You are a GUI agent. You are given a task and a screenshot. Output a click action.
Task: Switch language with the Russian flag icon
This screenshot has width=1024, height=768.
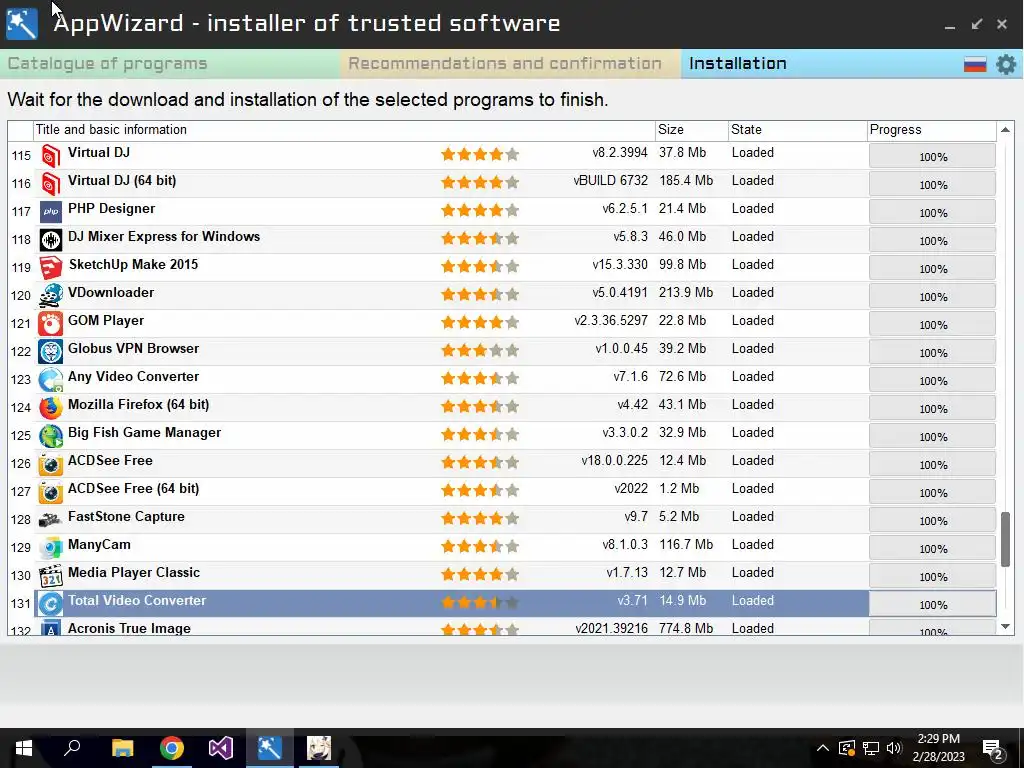(975, 64)
